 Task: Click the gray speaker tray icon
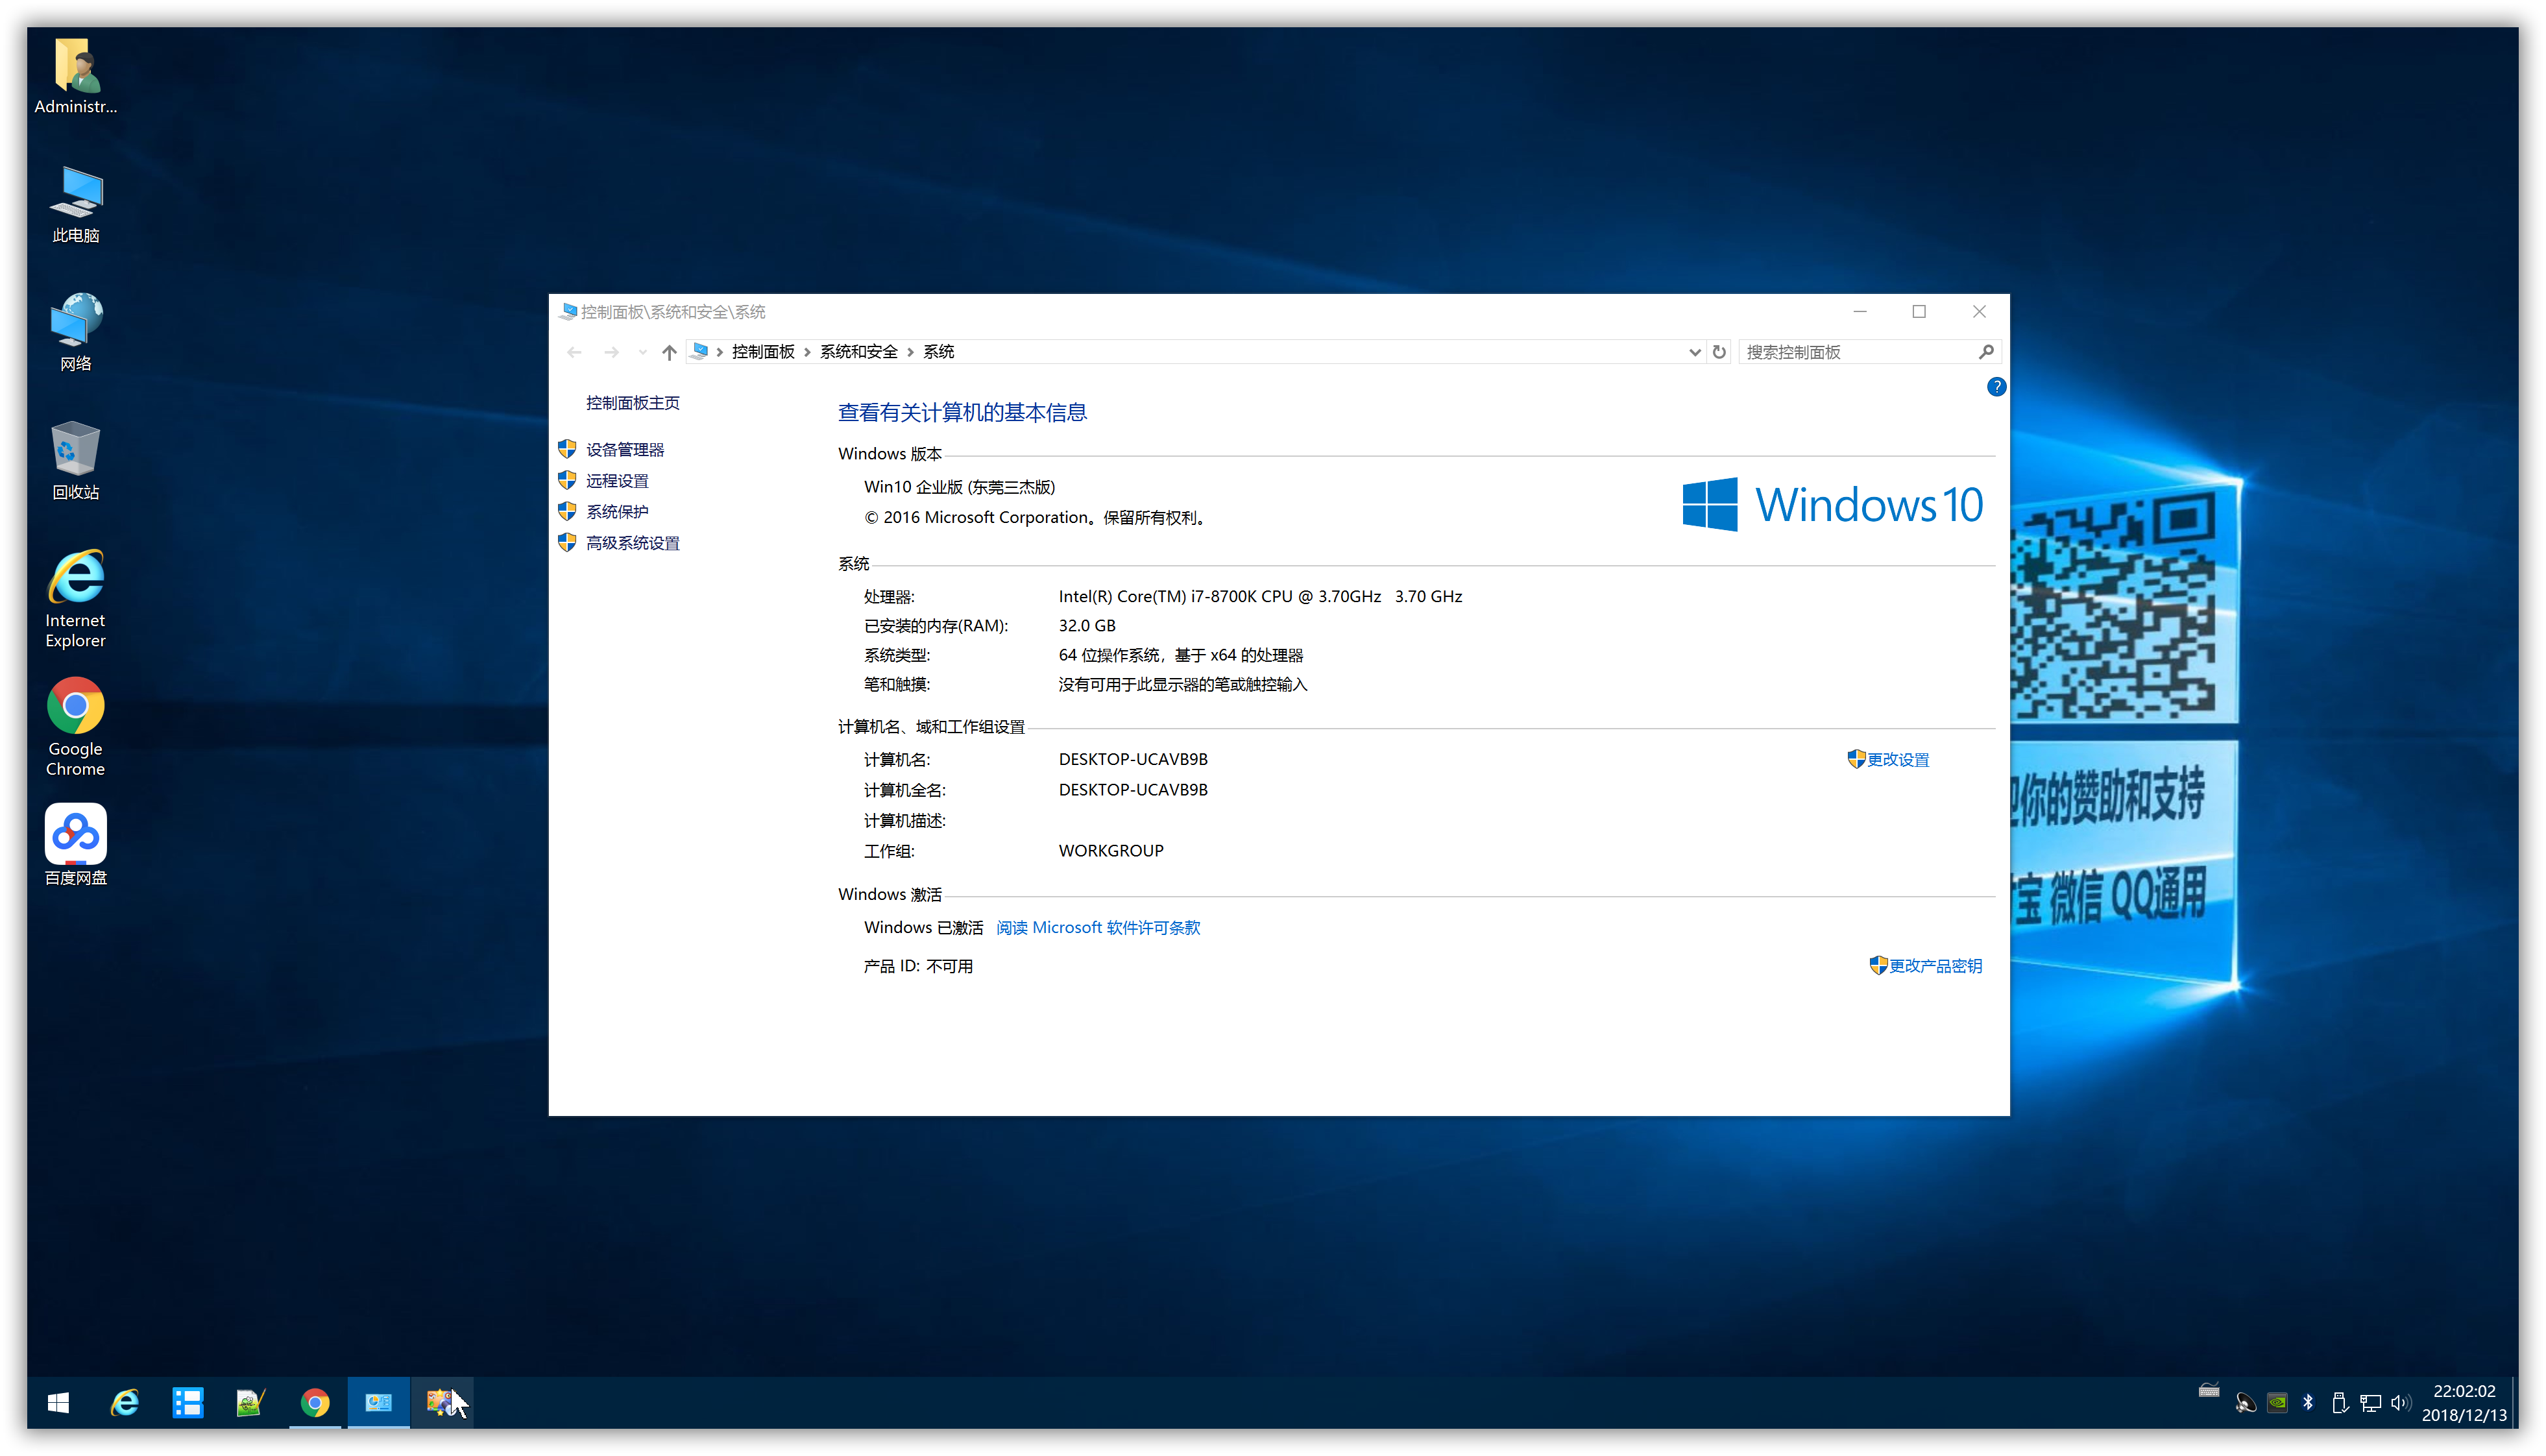(2245, 1403)
